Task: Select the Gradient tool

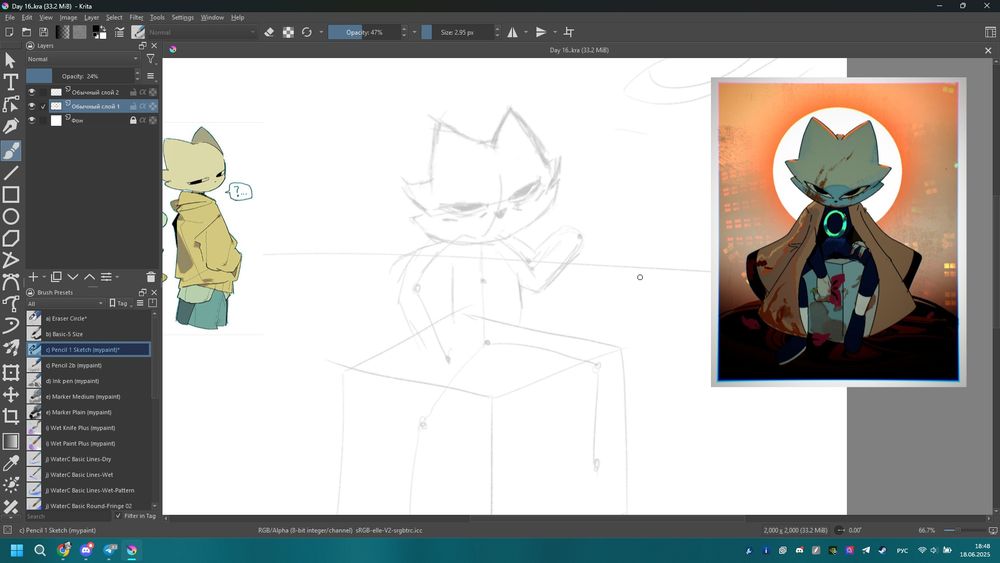Action: click(10, 441)
